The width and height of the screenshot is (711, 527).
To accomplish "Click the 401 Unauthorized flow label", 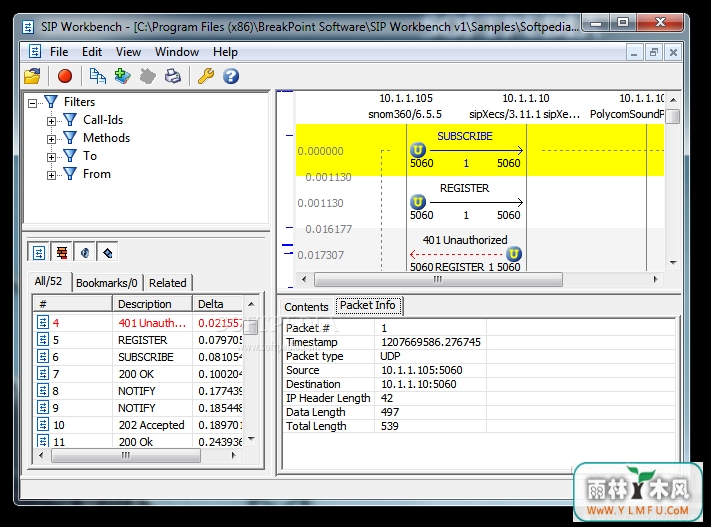I will tap(465, 240).
